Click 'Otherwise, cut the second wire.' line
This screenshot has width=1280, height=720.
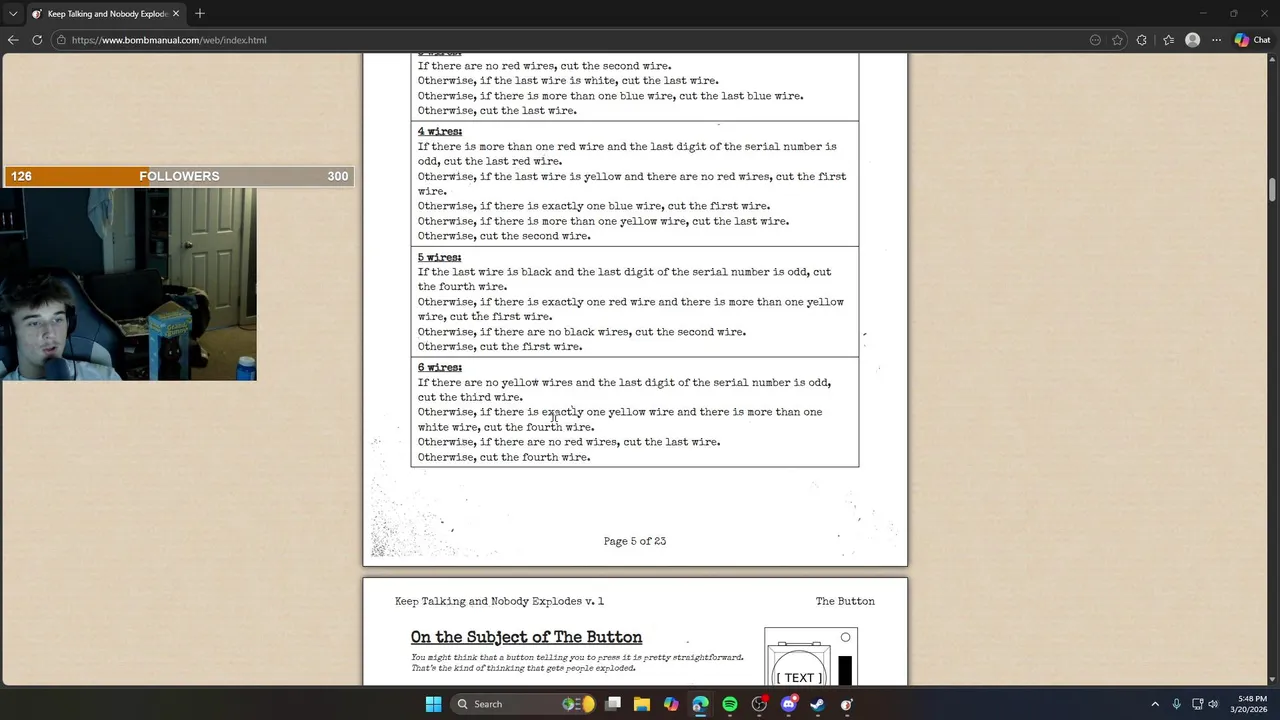coord(504,237)
